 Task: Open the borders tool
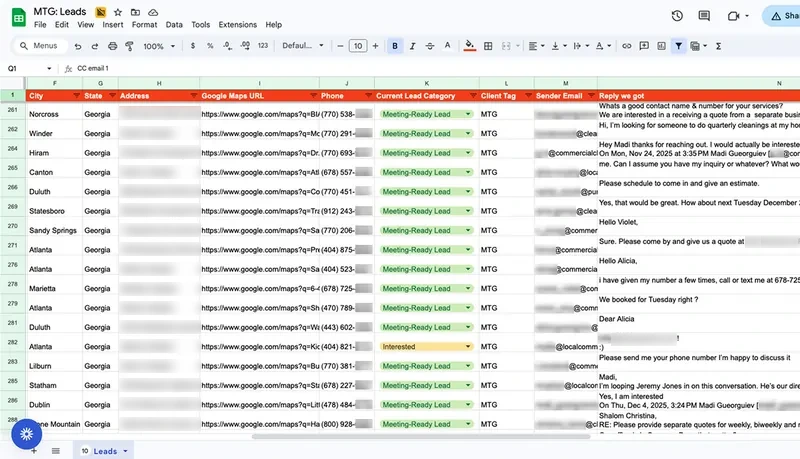(x=488, y=46)
